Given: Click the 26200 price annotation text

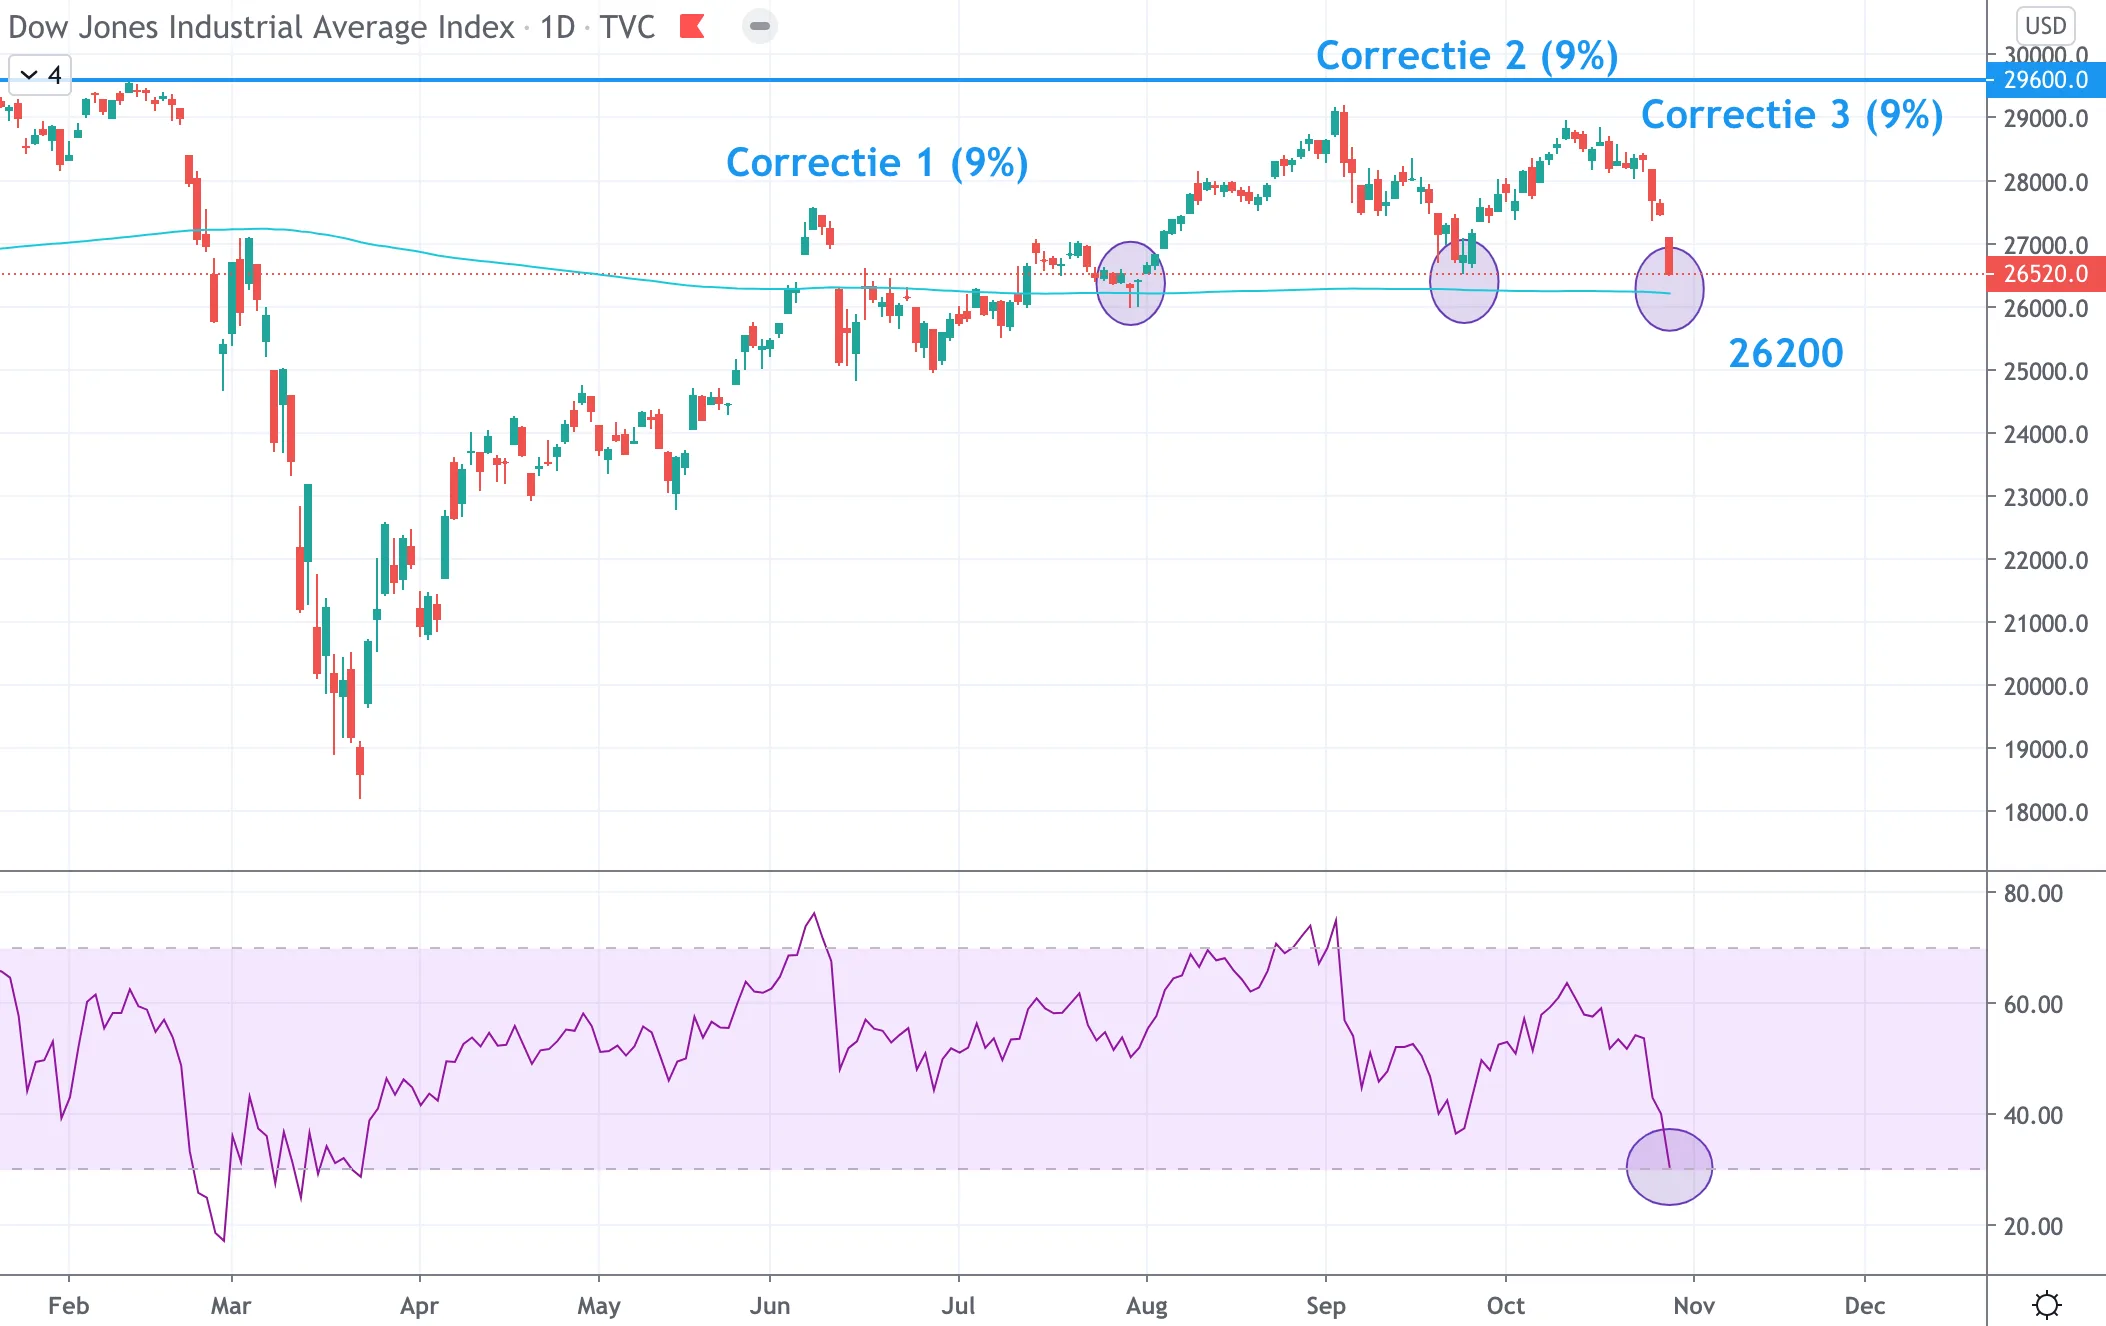Looking at the screenshot, I should tap(1786, 353).
